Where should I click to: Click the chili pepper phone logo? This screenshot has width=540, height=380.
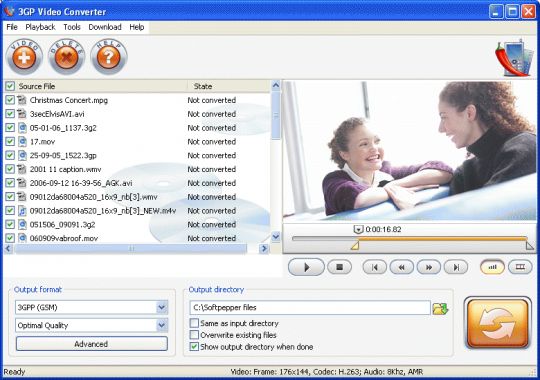pos(514,58)
